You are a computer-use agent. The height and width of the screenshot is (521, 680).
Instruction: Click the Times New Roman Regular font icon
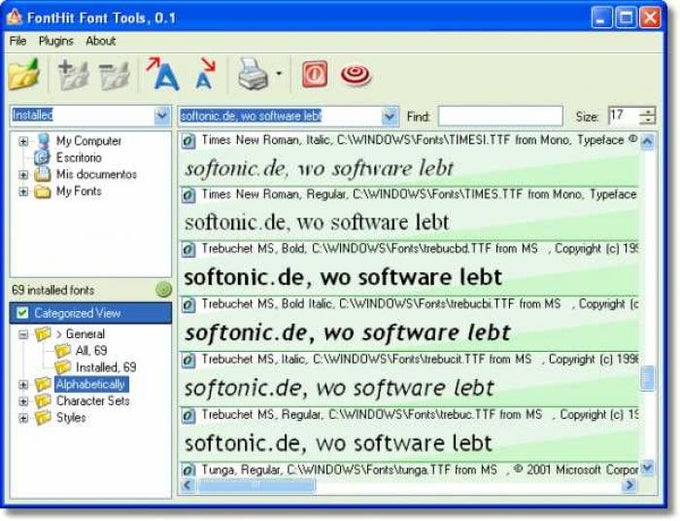click(188, 196)
